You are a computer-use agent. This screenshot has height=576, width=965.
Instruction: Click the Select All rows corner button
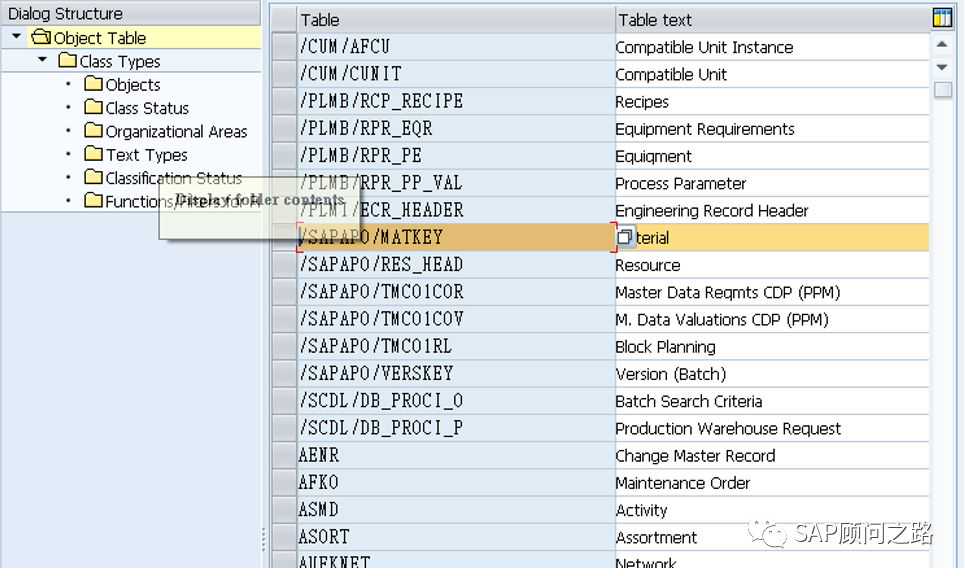pos(285,19)
